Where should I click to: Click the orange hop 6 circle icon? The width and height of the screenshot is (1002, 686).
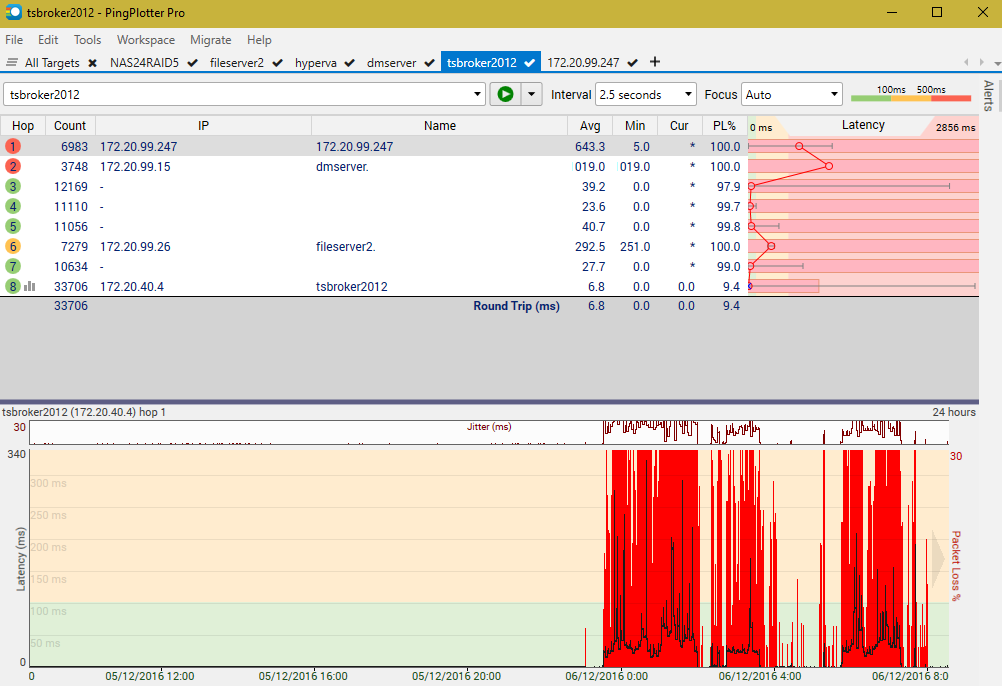tap(13, 246)
